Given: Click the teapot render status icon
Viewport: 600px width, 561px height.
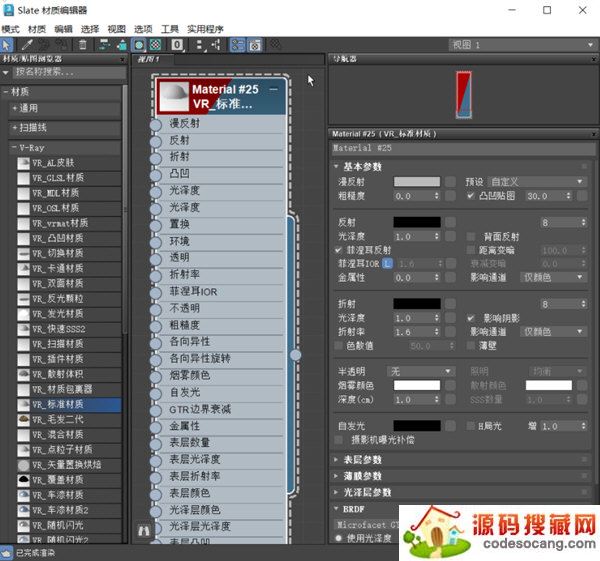Looking at the screenshot, I should [x=7, y=553].
